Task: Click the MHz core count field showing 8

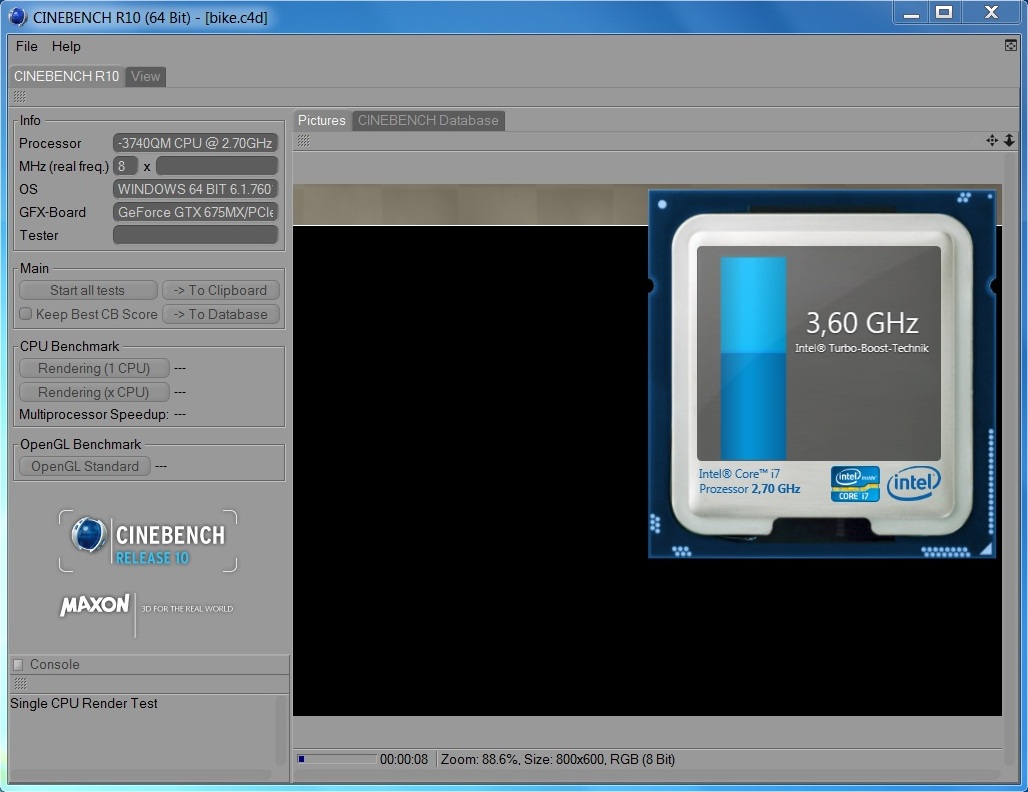Action: (125, 166)
